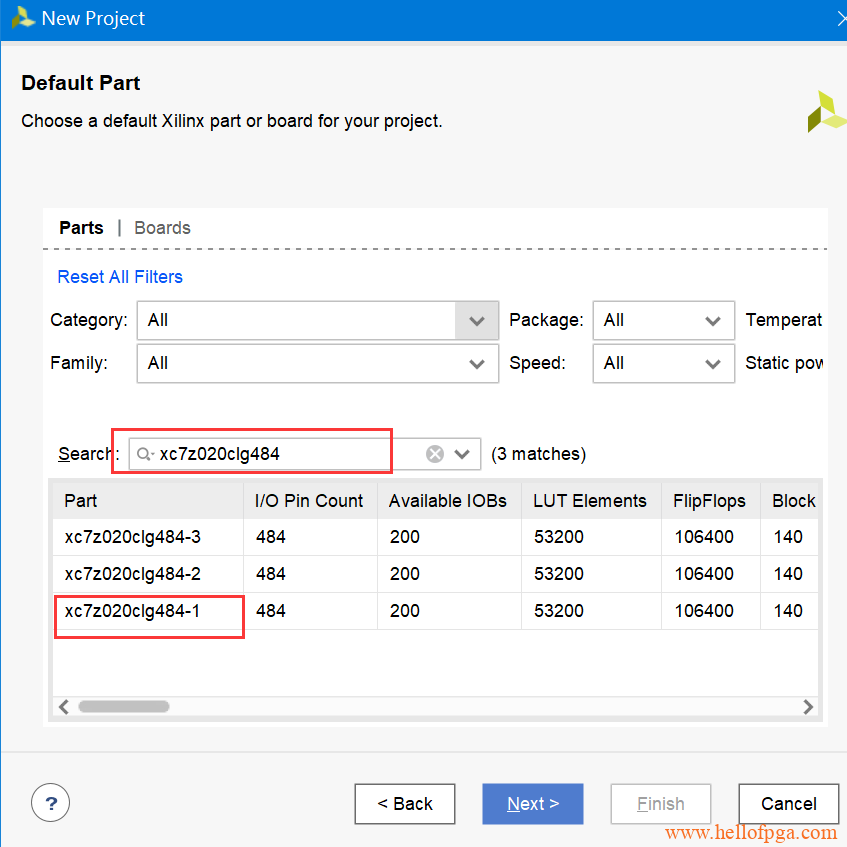Viewport: 847px width, 847px height.
Task: Open the Family dropdown
Action: (x=318, y=364)
